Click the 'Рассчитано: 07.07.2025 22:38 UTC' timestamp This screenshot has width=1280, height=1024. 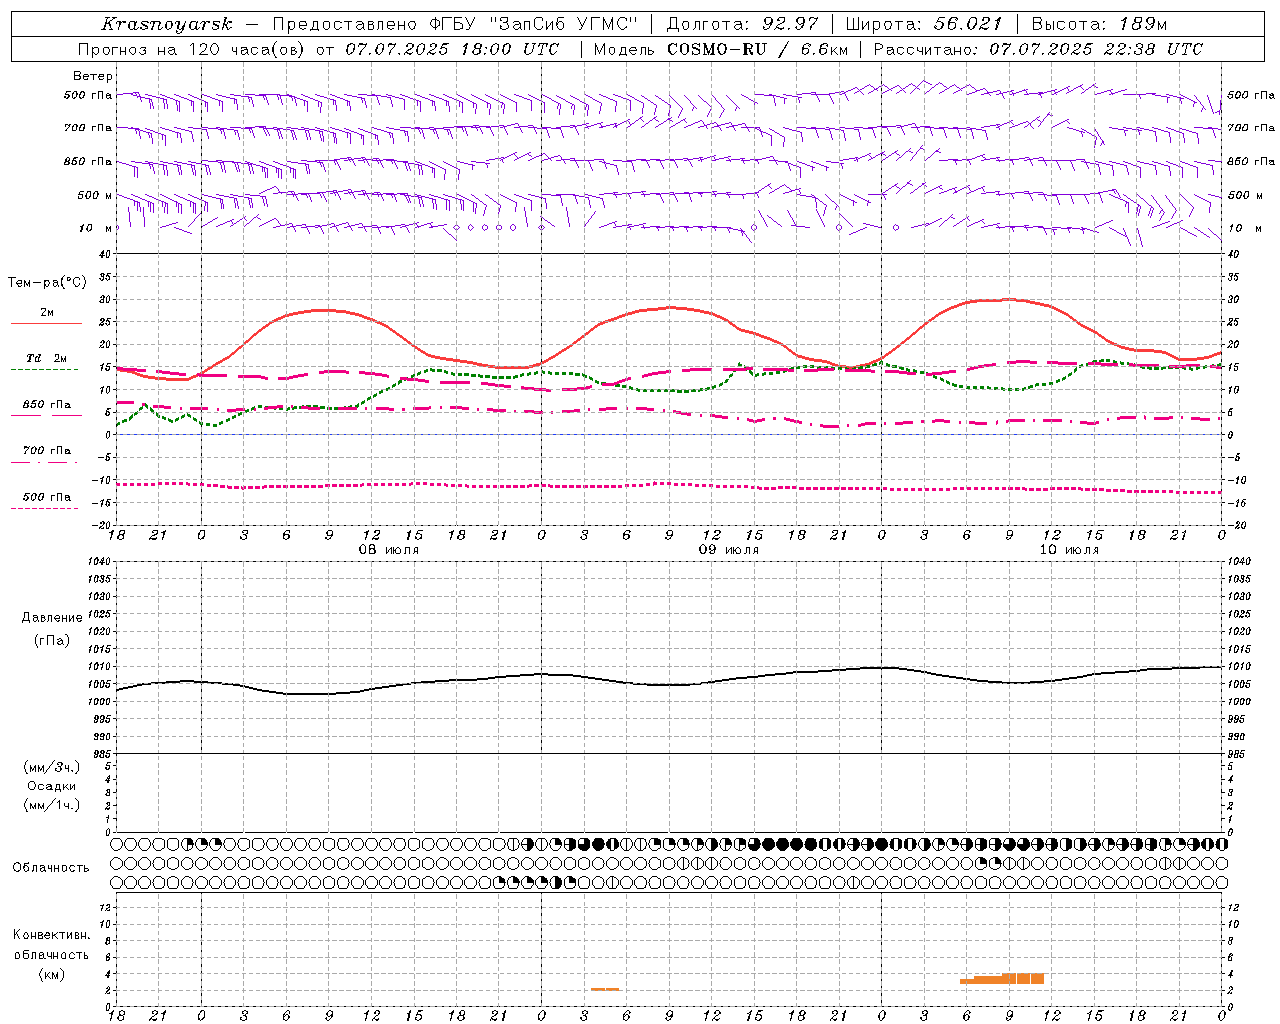(1038, 49)
